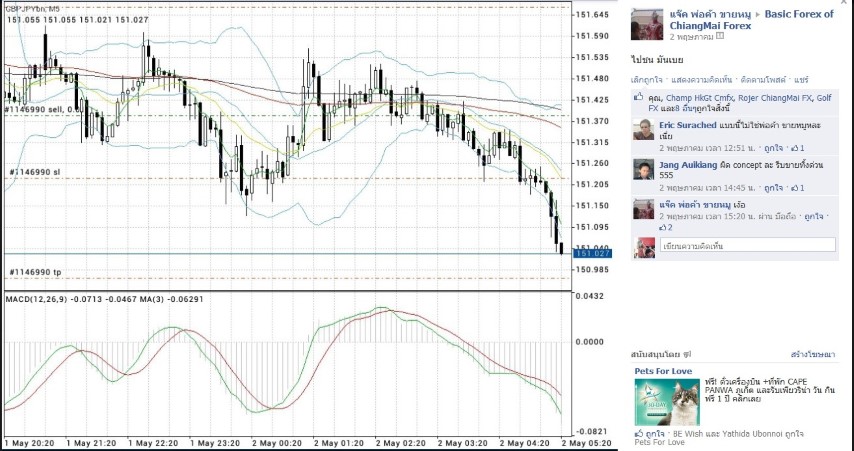Open Basic Forex of ChiangMai Forex group
Image resolution: width=854 pixels, height=451 pixels.
click(x=752, y=20)
